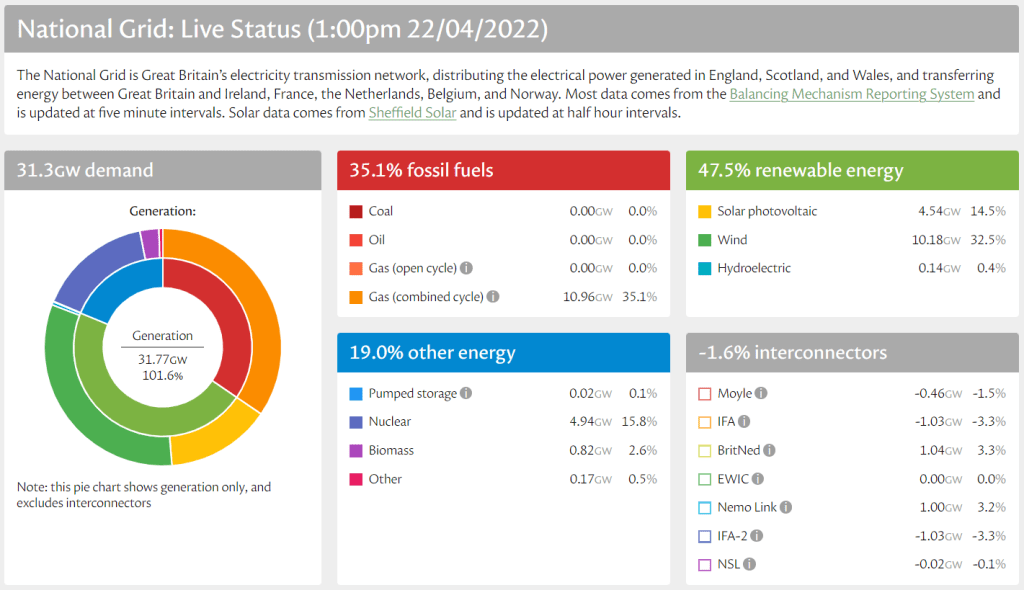Show info for IFA interconnector
The height and width of the screenshot is (590, 1024).
744,422
